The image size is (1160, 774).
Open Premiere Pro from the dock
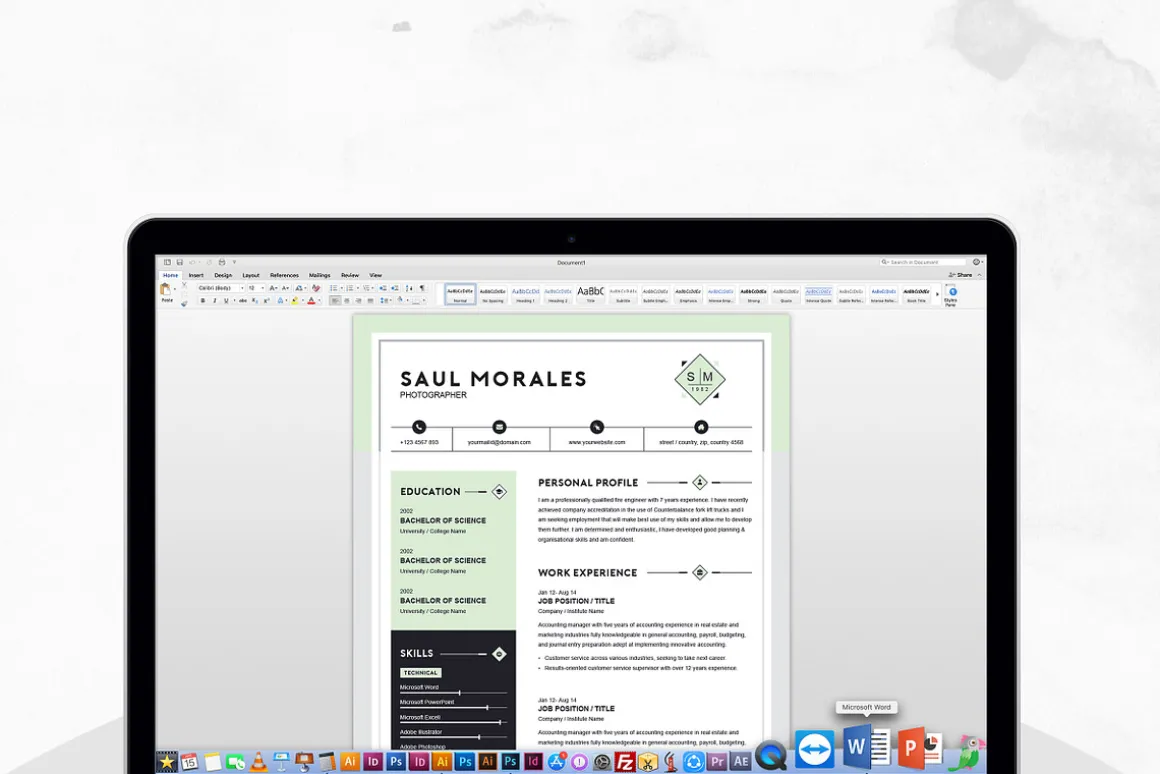716,761
